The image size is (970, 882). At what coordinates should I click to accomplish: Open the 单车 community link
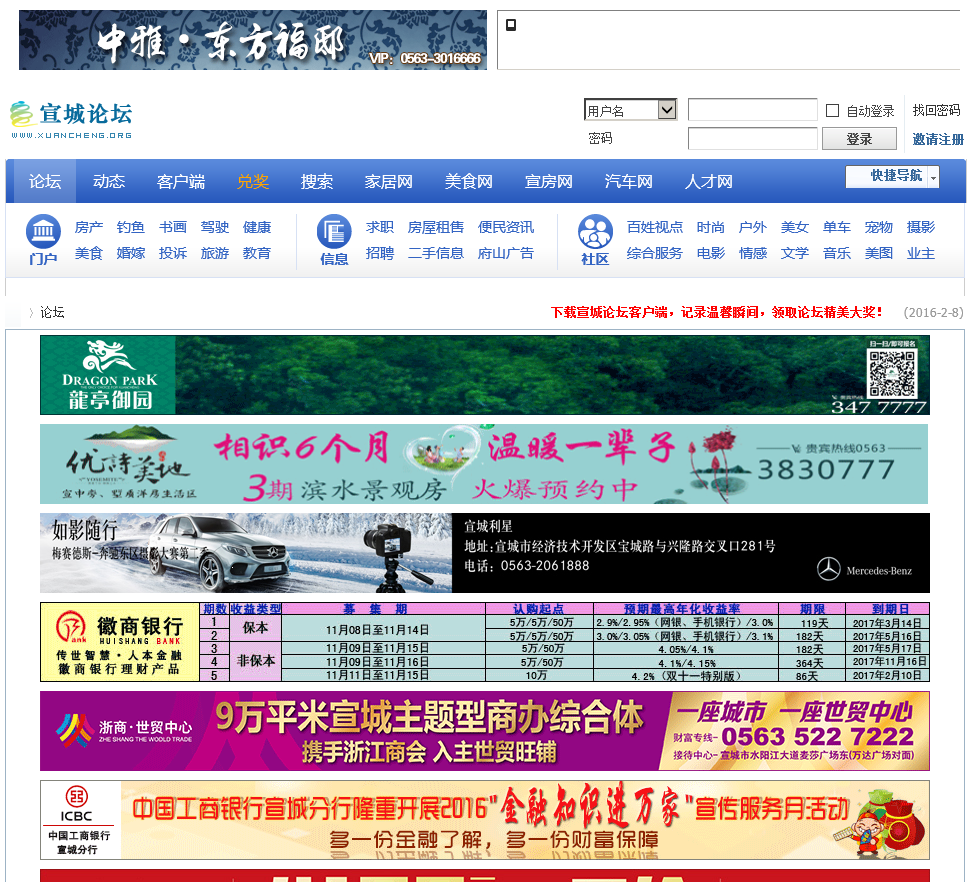[837, 227]
